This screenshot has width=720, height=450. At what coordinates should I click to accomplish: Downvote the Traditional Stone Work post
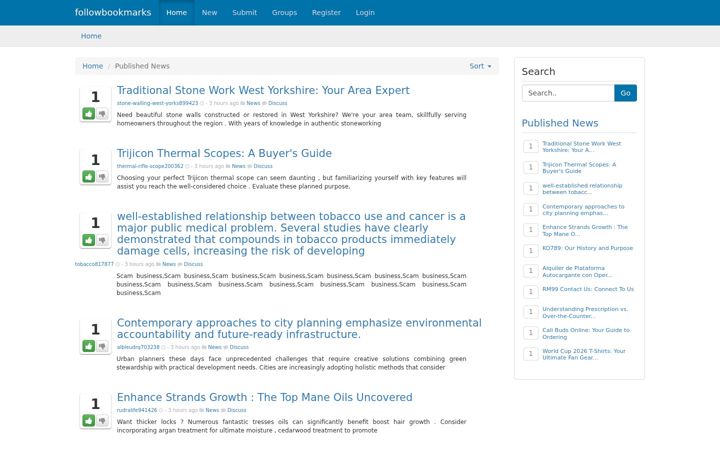pyautogui.click(x=102, y=113)
